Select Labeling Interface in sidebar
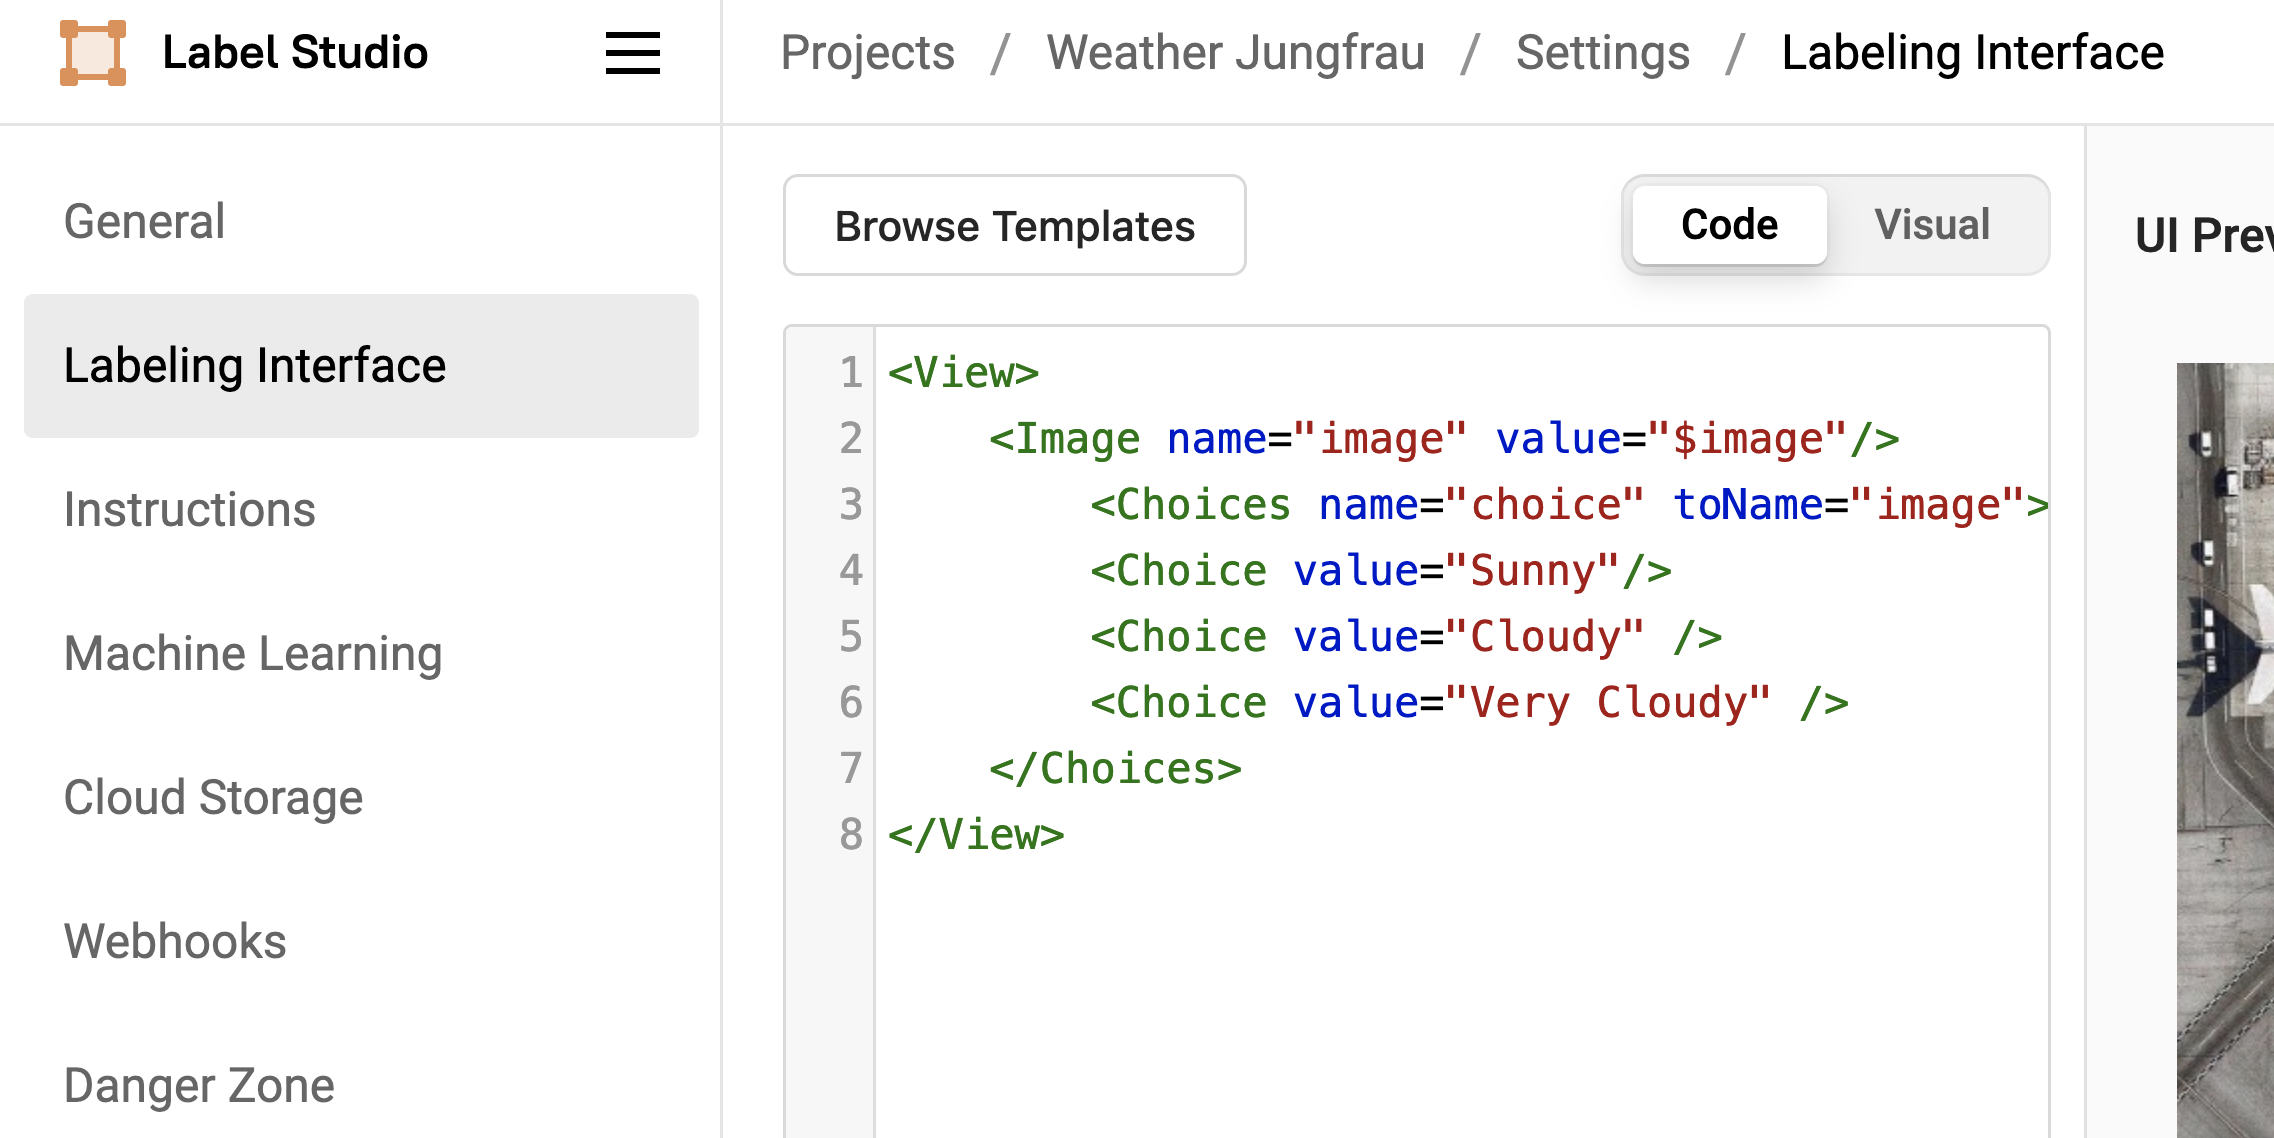Screen dimensions: 2274x1138 [x=361, y=365]
